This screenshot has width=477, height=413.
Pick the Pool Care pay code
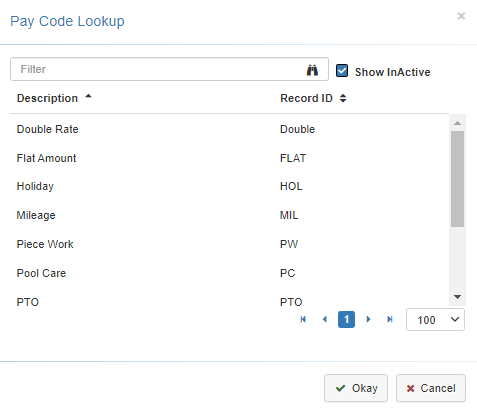tap(229, 273)
